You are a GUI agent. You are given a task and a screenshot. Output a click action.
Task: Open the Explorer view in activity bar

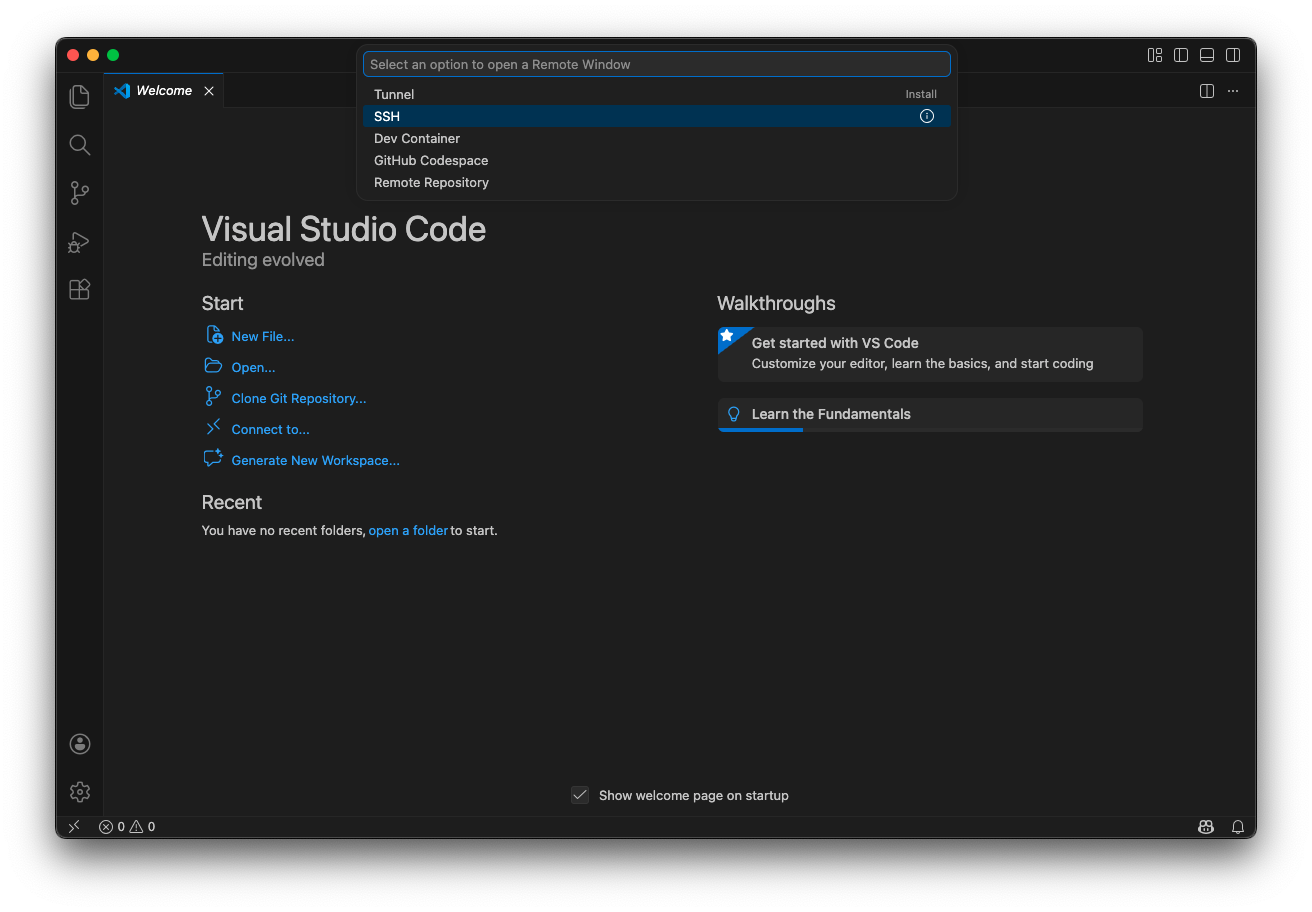[x=80, y=97]
